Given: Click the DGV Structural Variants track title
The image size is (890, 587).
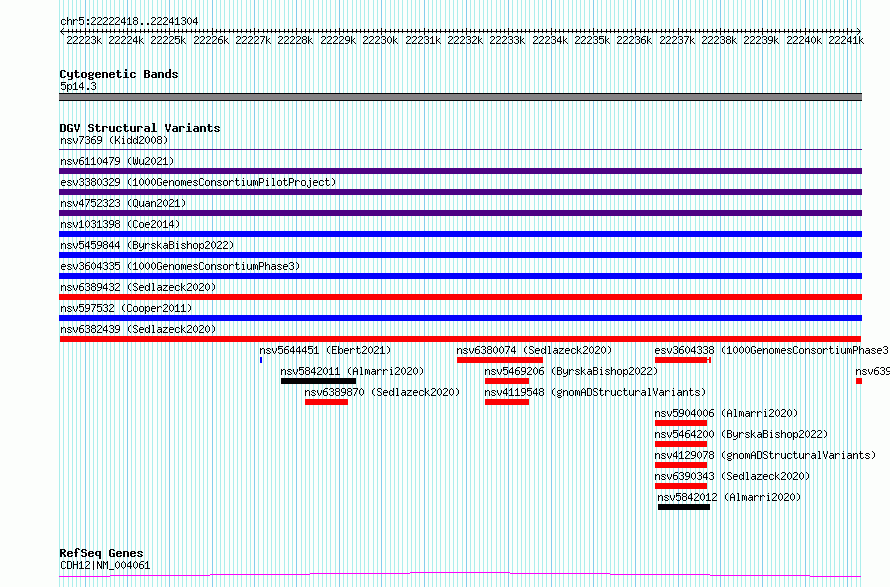Looking at the screenshot, I should (140, 128).
